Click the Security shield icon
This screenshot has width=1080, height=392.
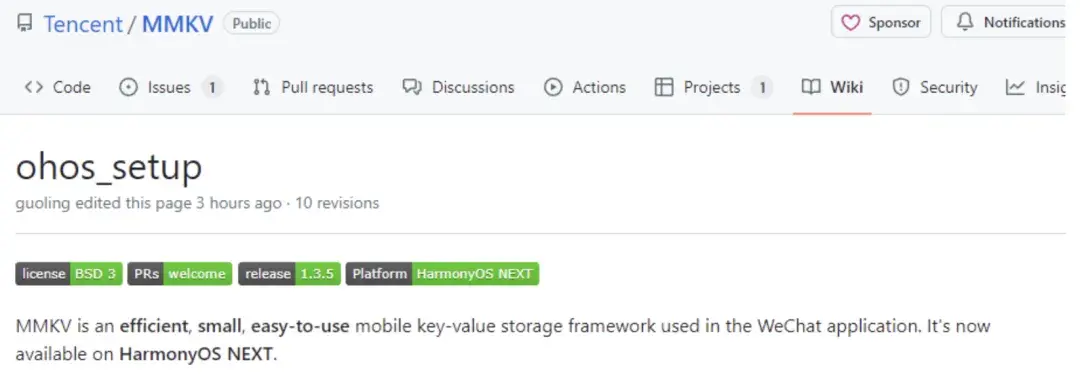click(x=900, y=87)
